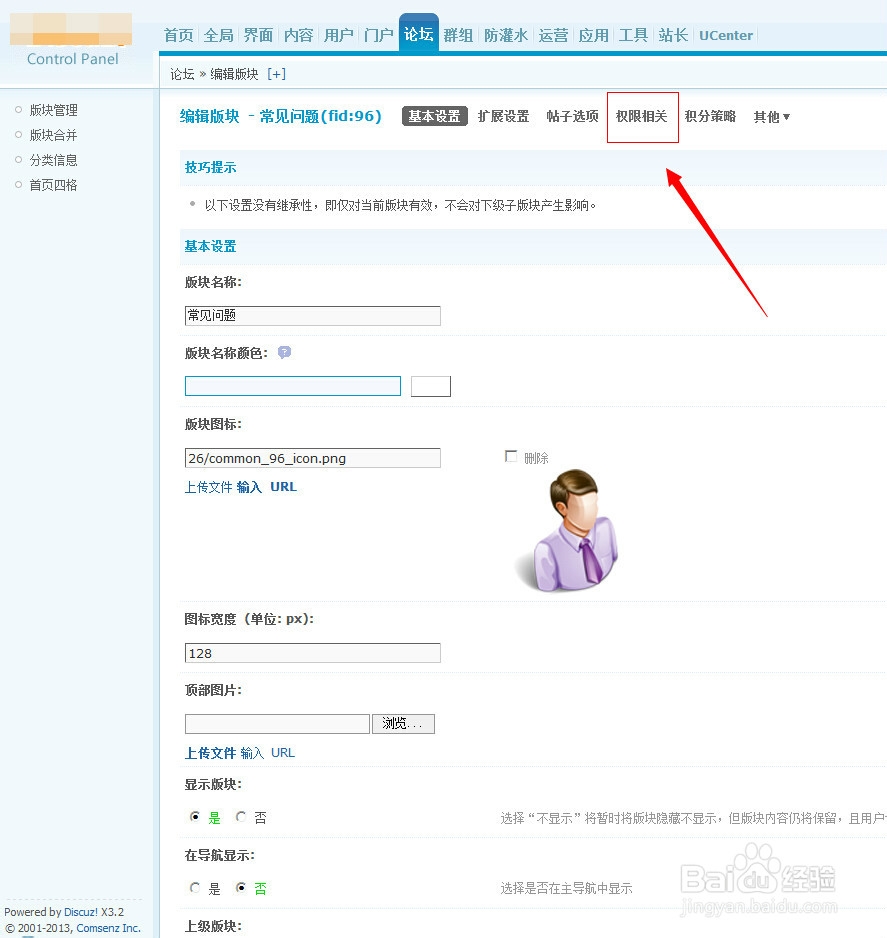This screenshot has height=938, width=887.
Task: Switch to the 权限相关 tab
Action: [x=642, y=116]
